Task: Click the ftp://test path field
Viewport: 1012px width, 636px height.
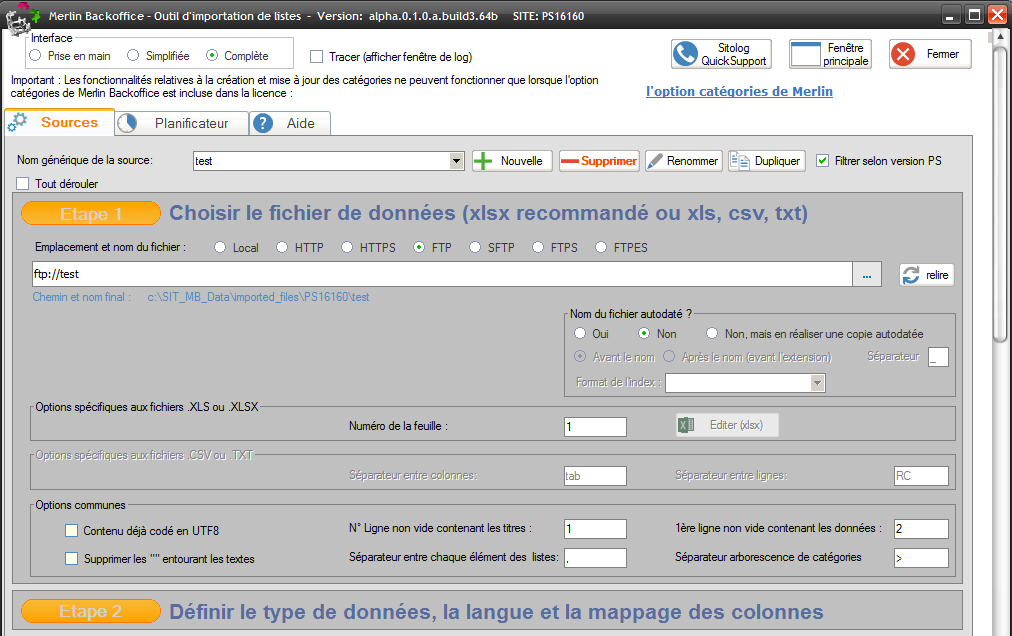Action: [442, 274]
